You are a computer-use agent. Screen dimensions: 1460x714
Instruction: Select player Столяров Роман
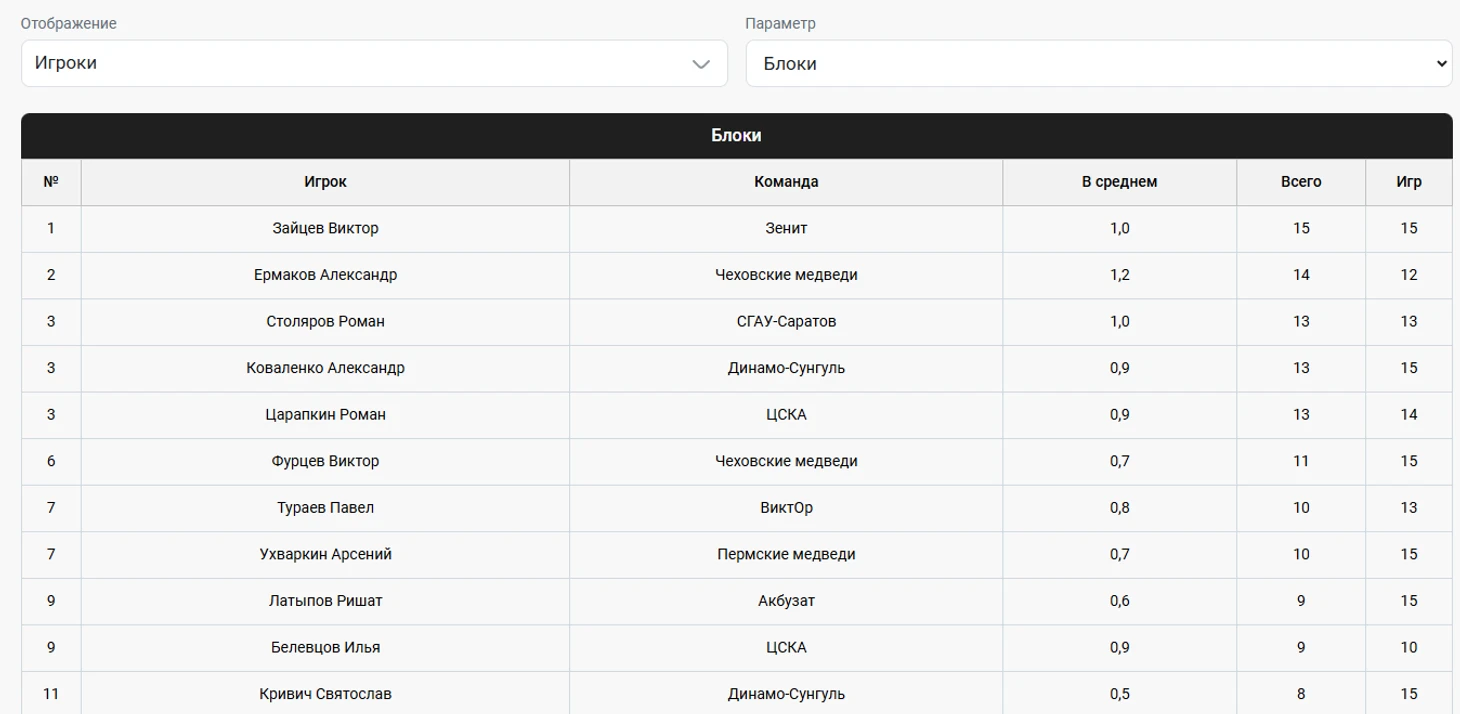(326, 322)
